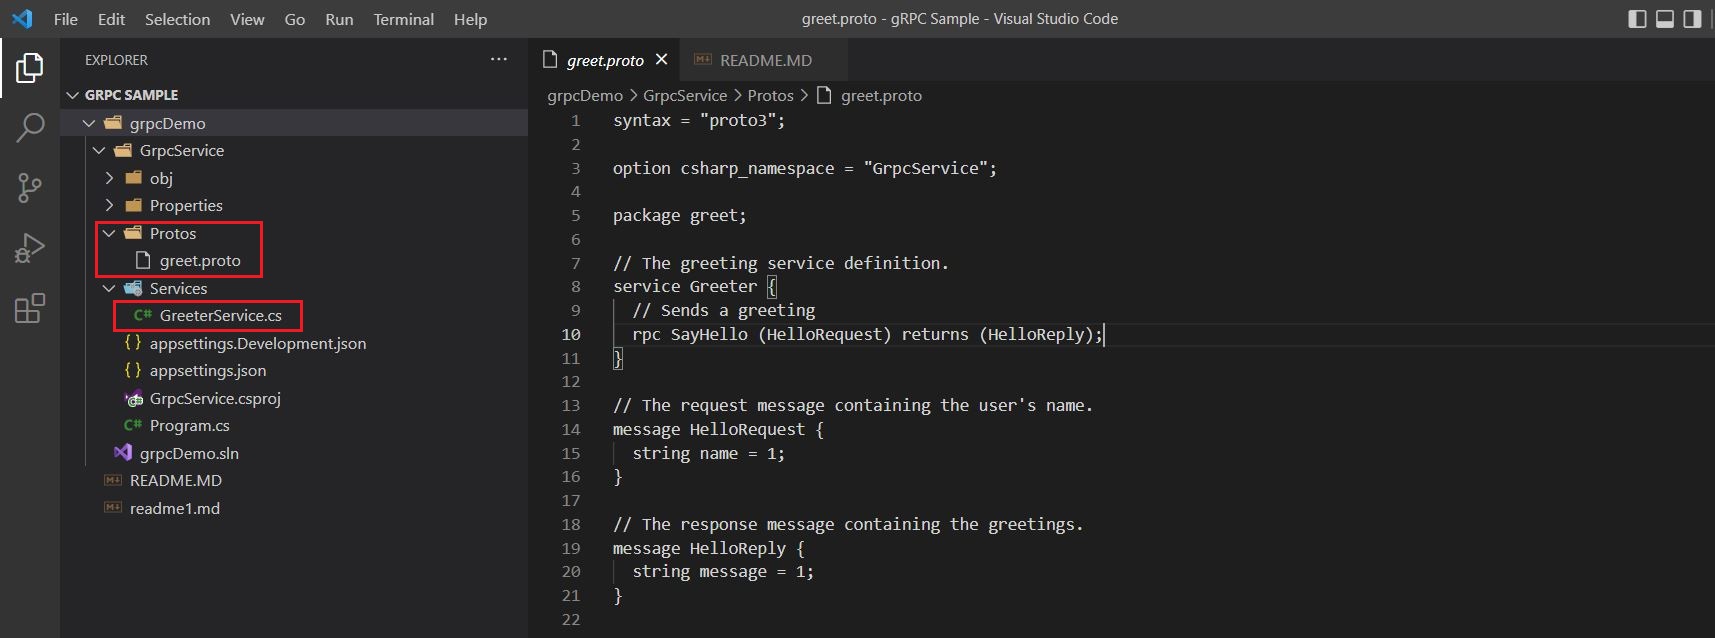
Task: Expand the Properties folder
Action: pos(109,205)
